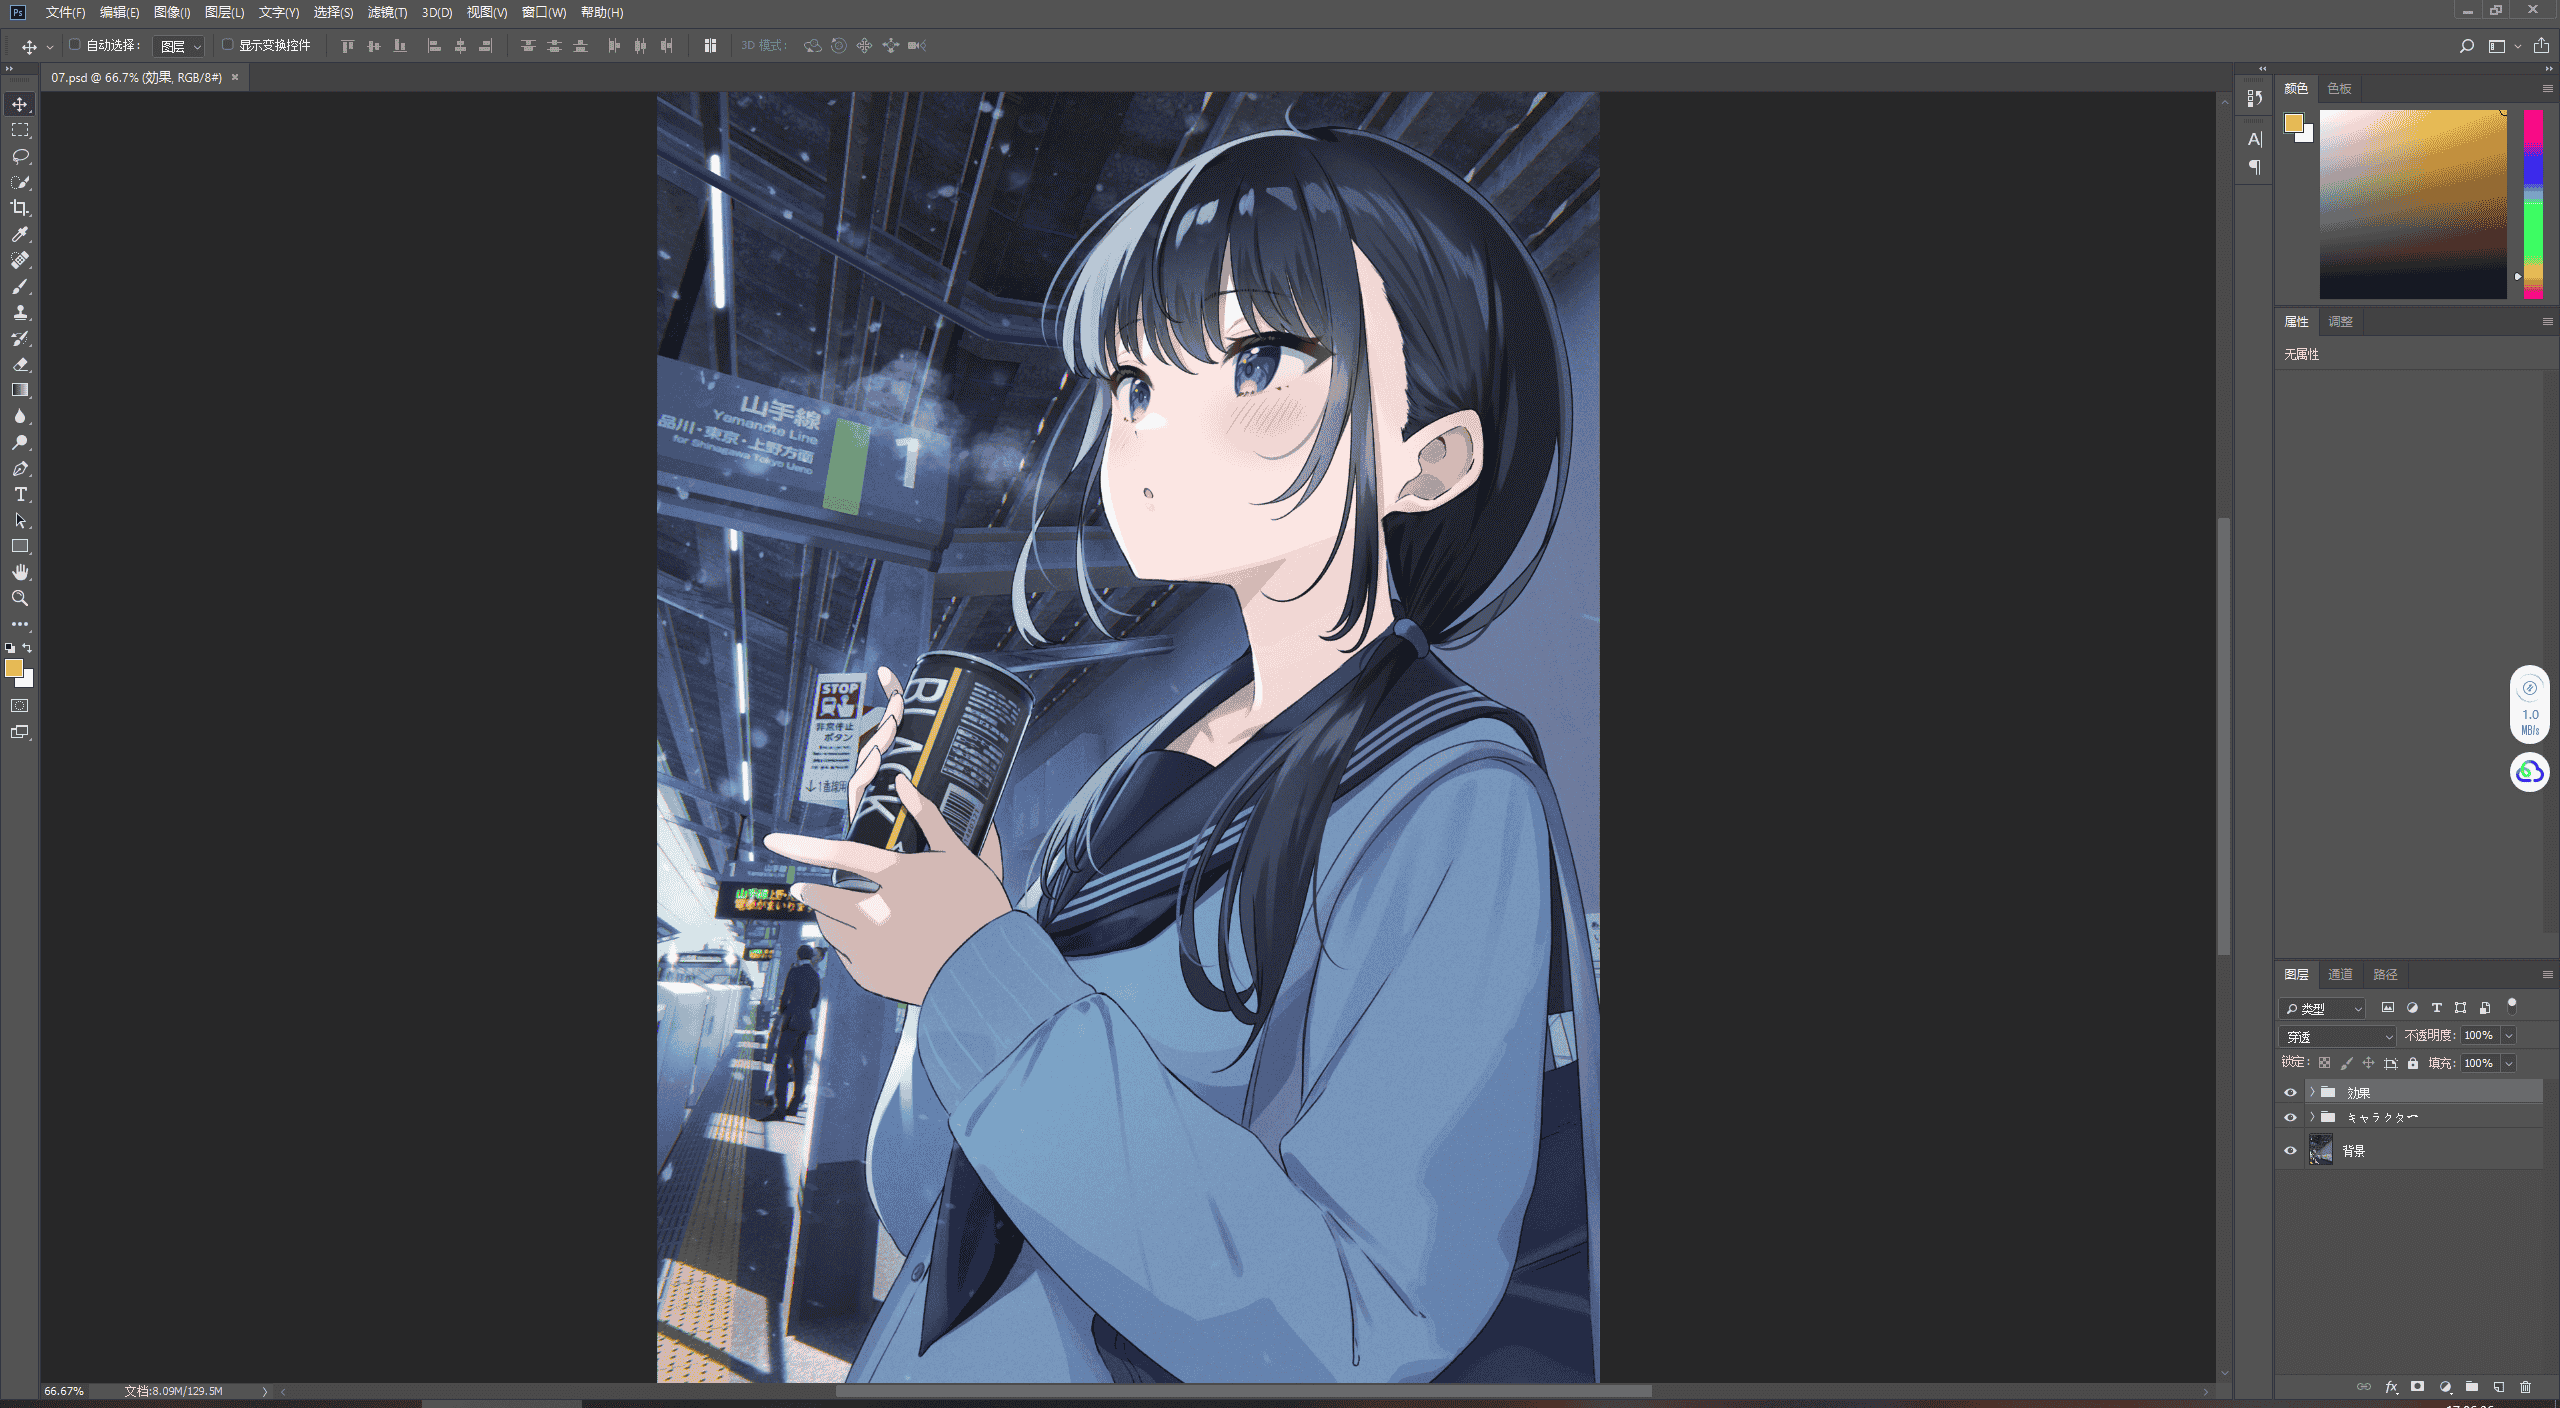Open the layer style fx icon

click(x=2391, y=1387)
